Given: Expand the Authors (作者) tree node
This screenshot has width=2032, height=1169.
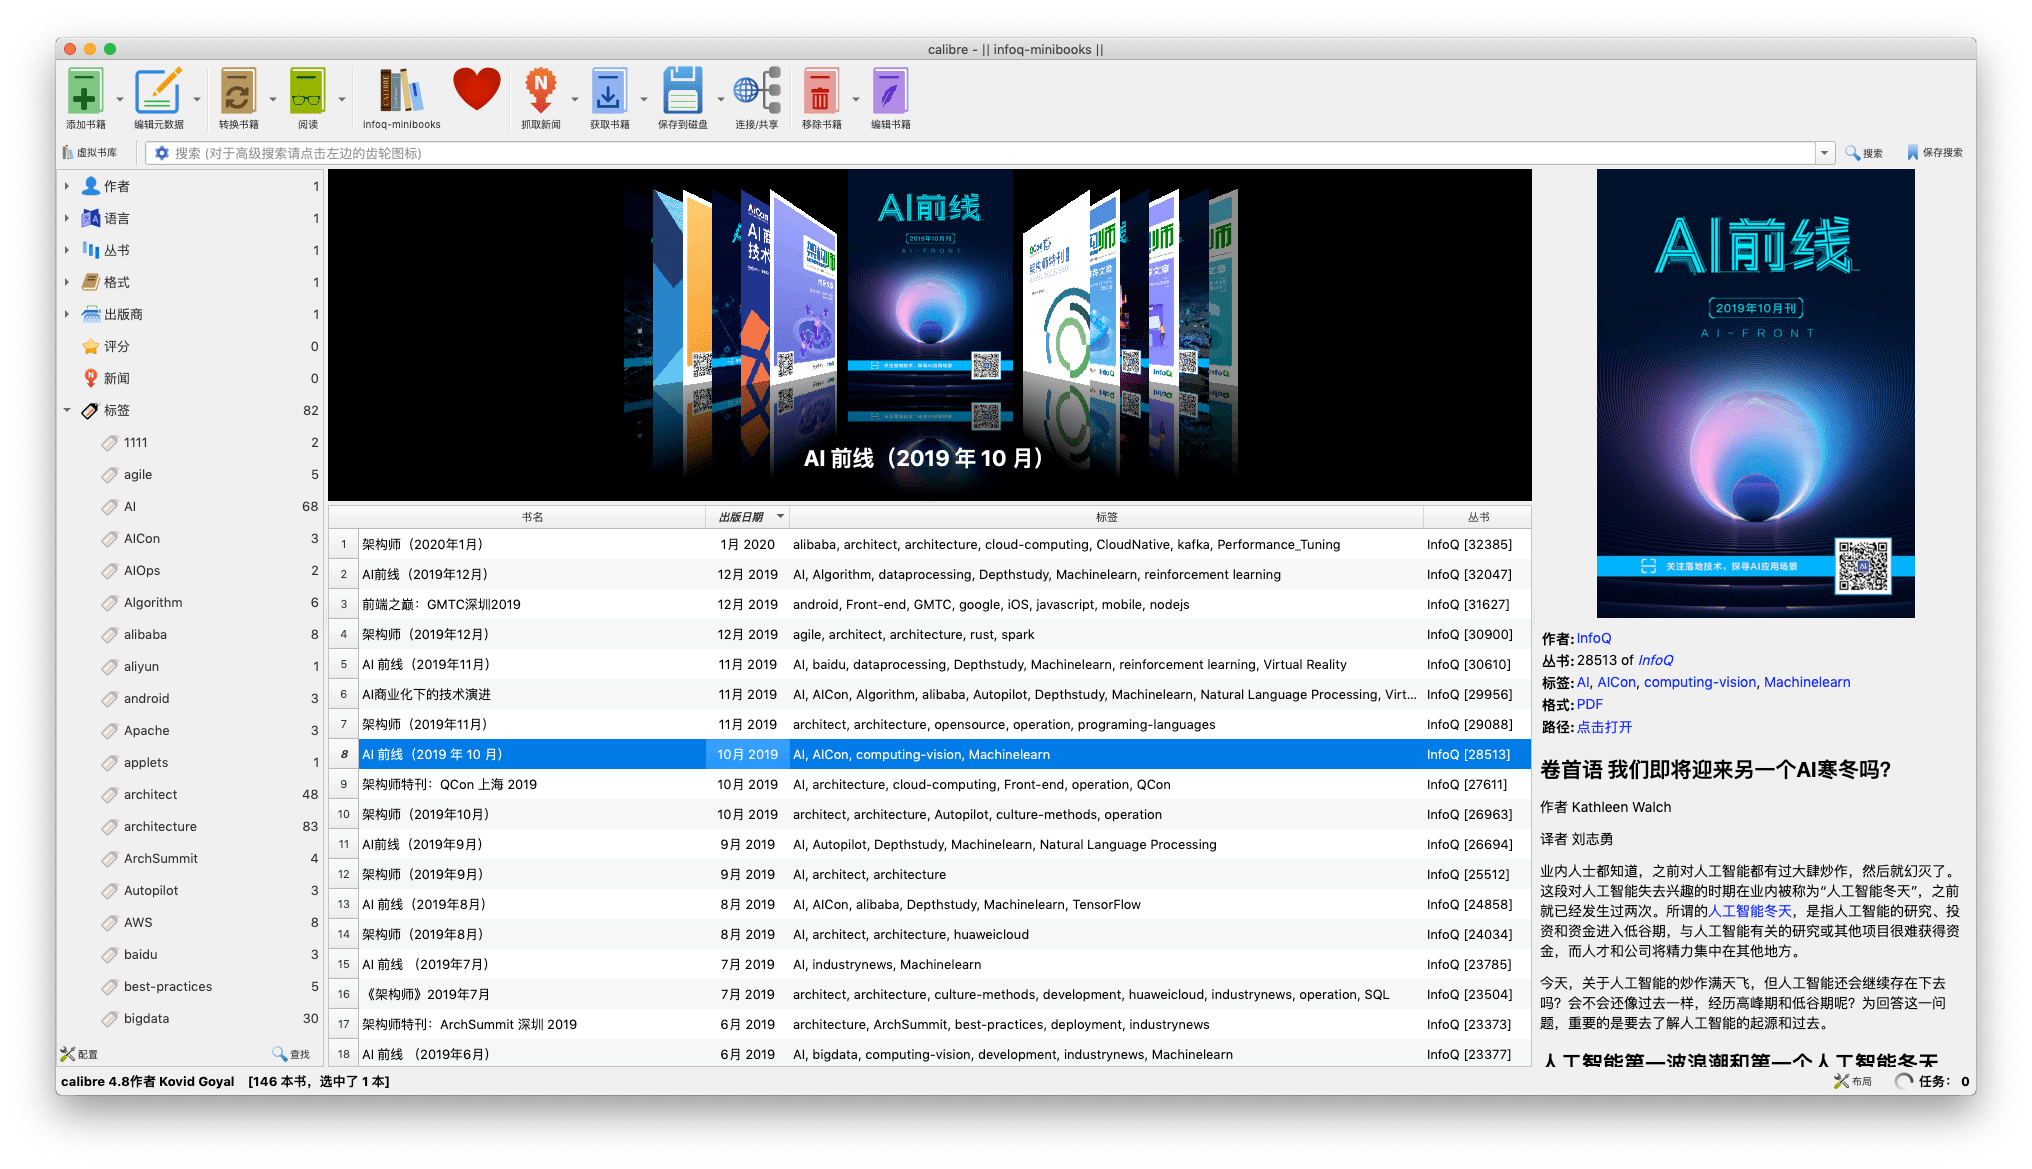Looking at the screenshot, I should [x=67, y=186].
